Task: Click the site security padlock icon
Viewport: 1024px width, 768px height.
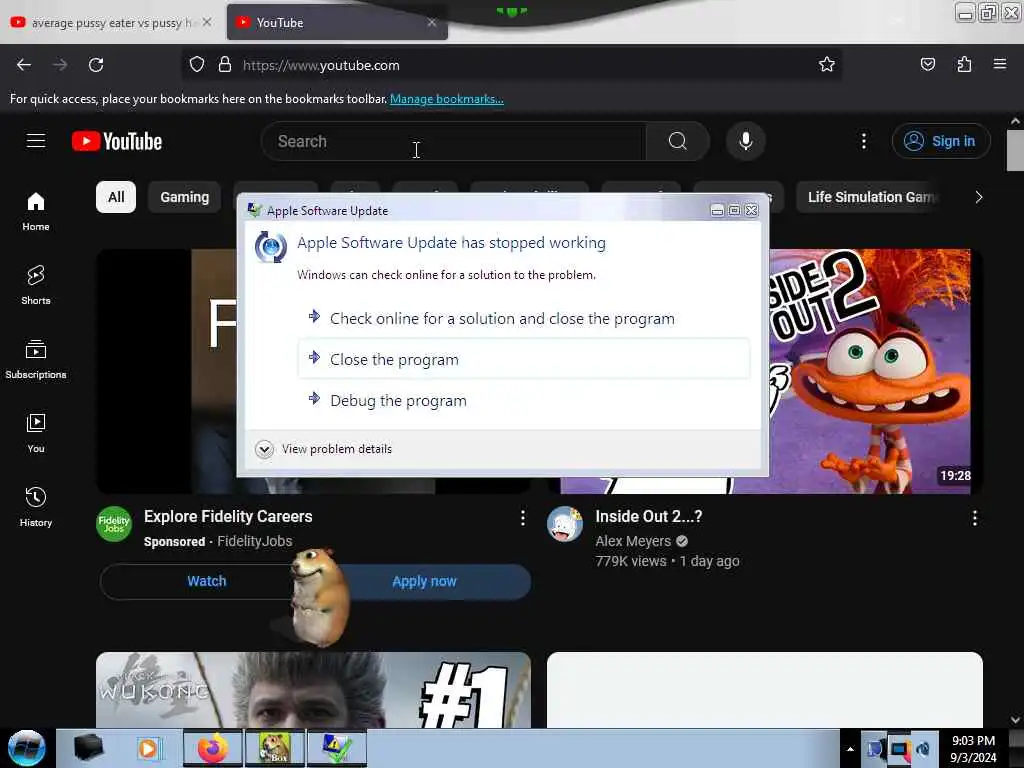Action: [x=225, y=64]
